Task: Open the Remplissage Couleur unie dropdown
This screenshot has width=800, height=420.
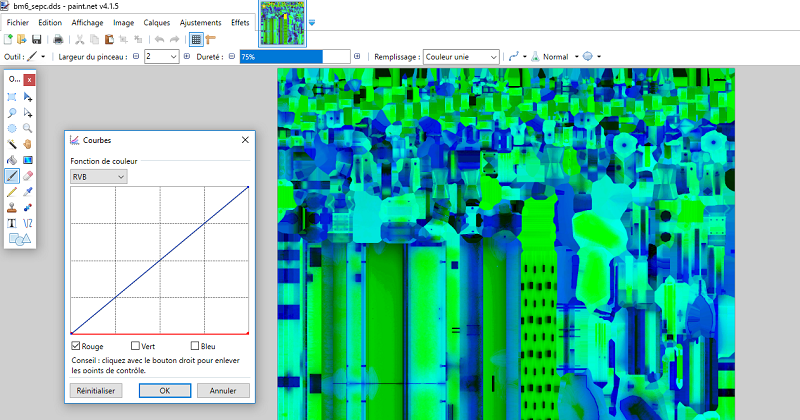Action: click(461, 57)
